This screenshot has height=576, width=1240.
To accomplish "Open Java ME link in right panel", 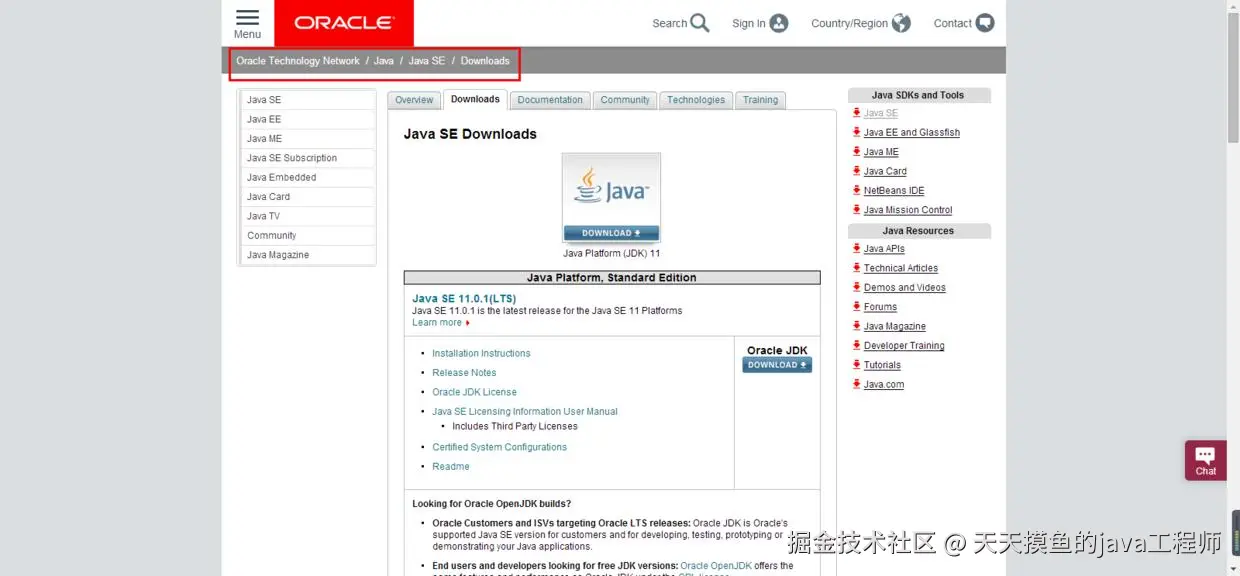I will point(881,152).
